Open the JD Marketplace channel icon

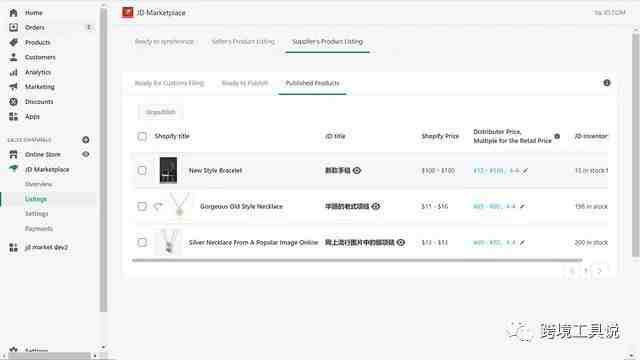tap(13, 169)
